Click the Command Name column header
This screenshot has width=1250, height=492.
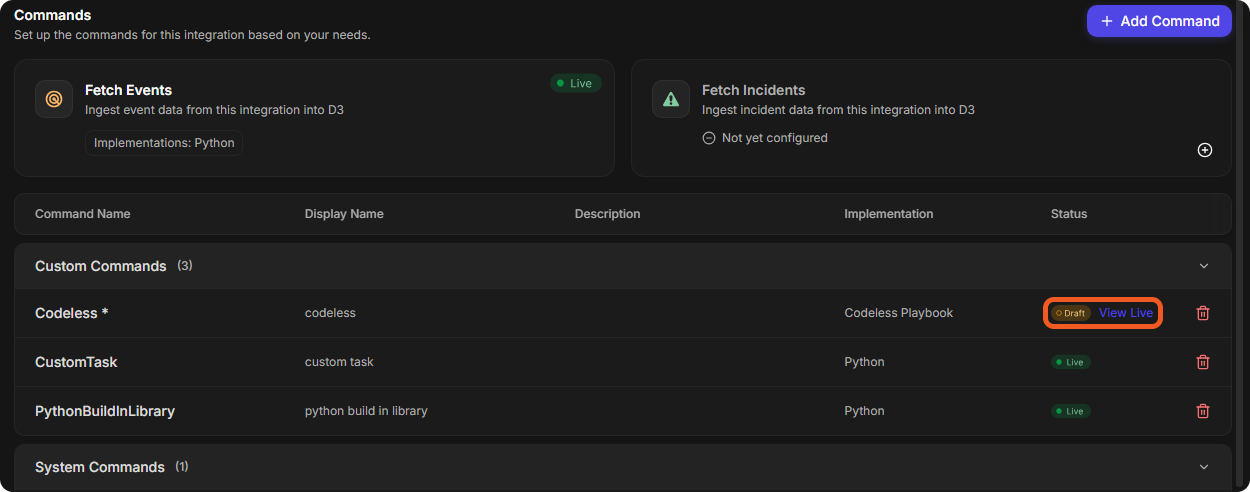click(83, 214)
